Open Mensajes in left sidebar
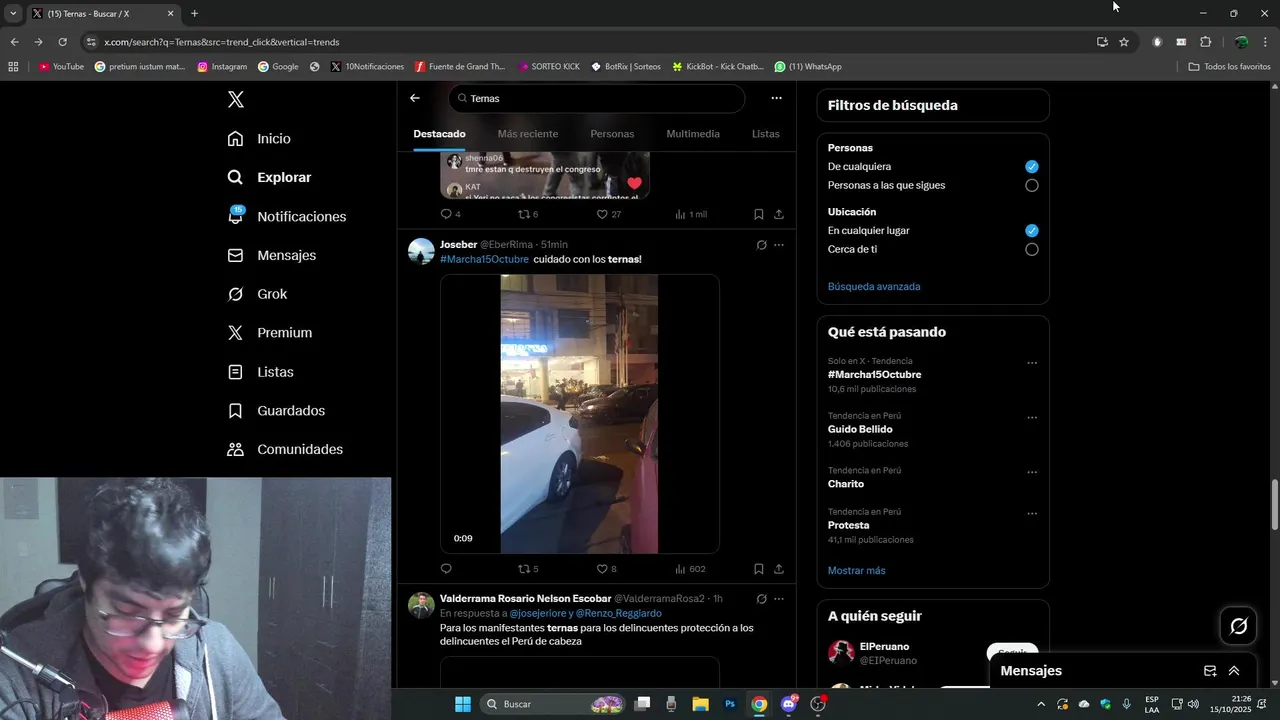This screenshot has height=720, width=1280. coord(271,255)
